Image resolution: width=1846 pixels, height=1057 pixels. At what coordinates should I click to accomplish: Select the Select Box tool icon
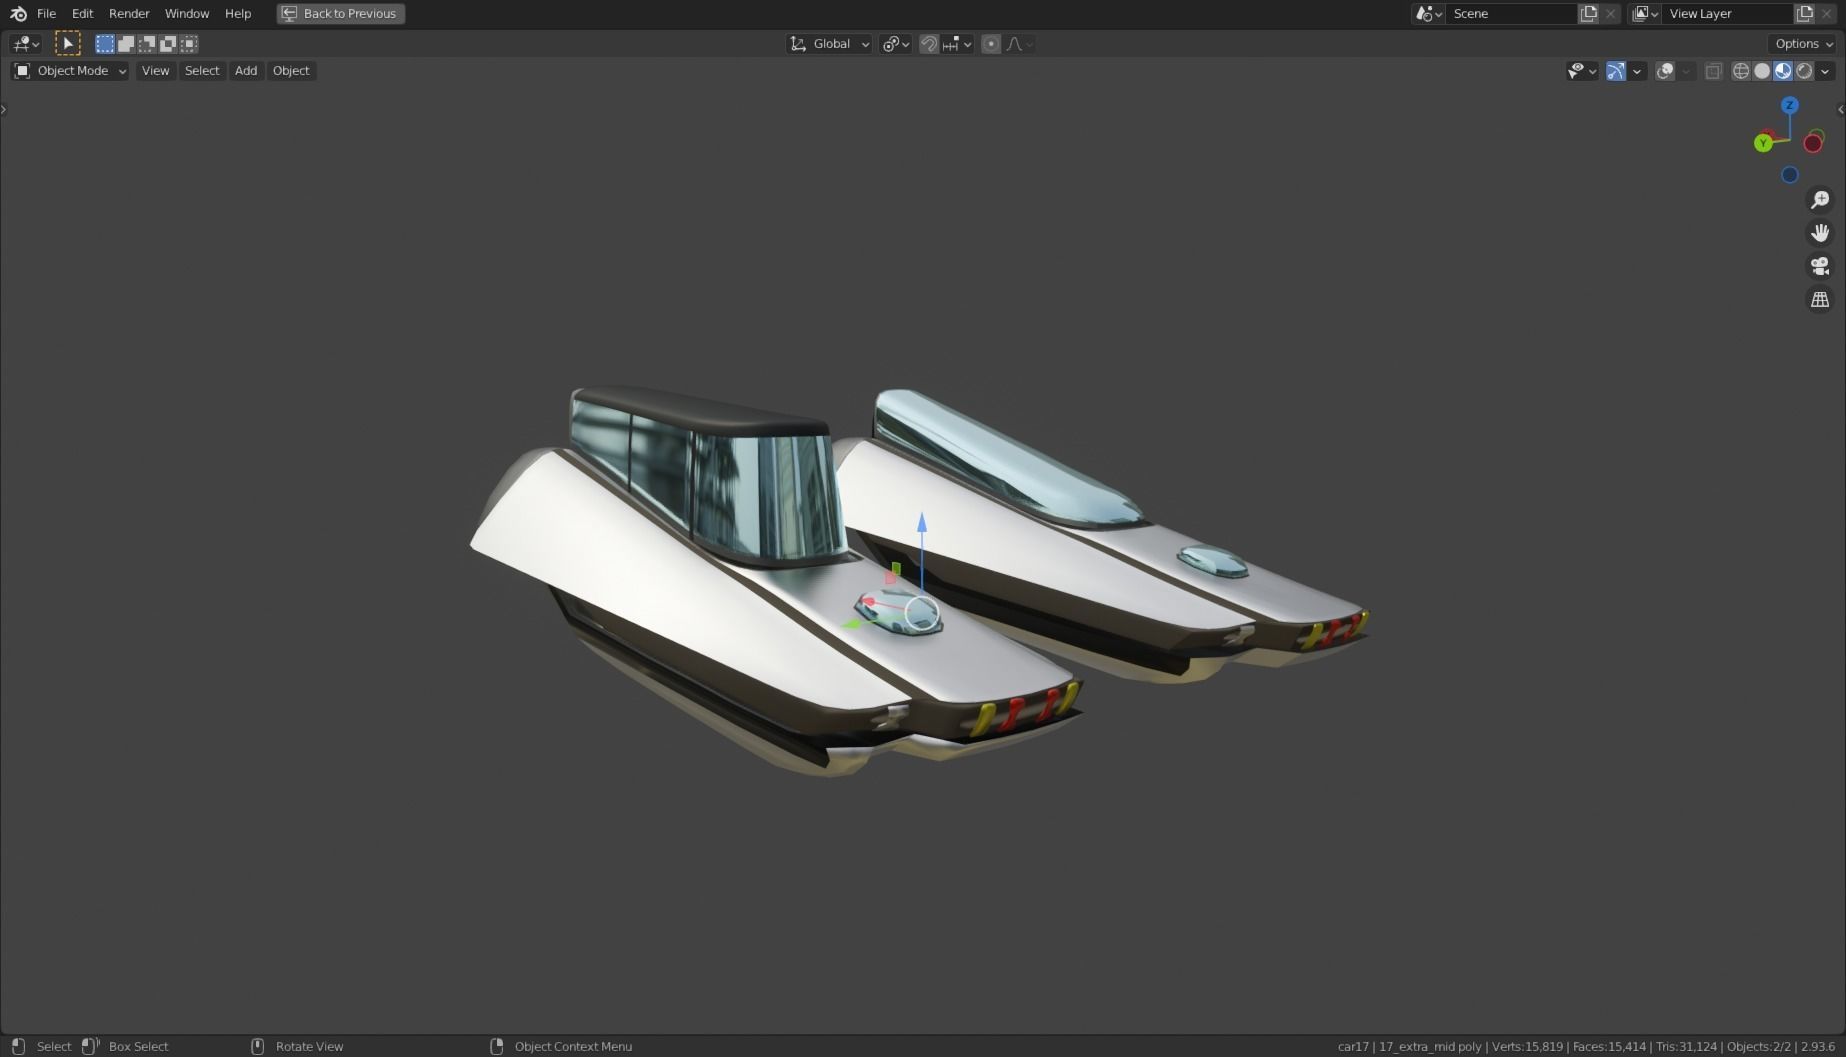click(x=67, y=43)
